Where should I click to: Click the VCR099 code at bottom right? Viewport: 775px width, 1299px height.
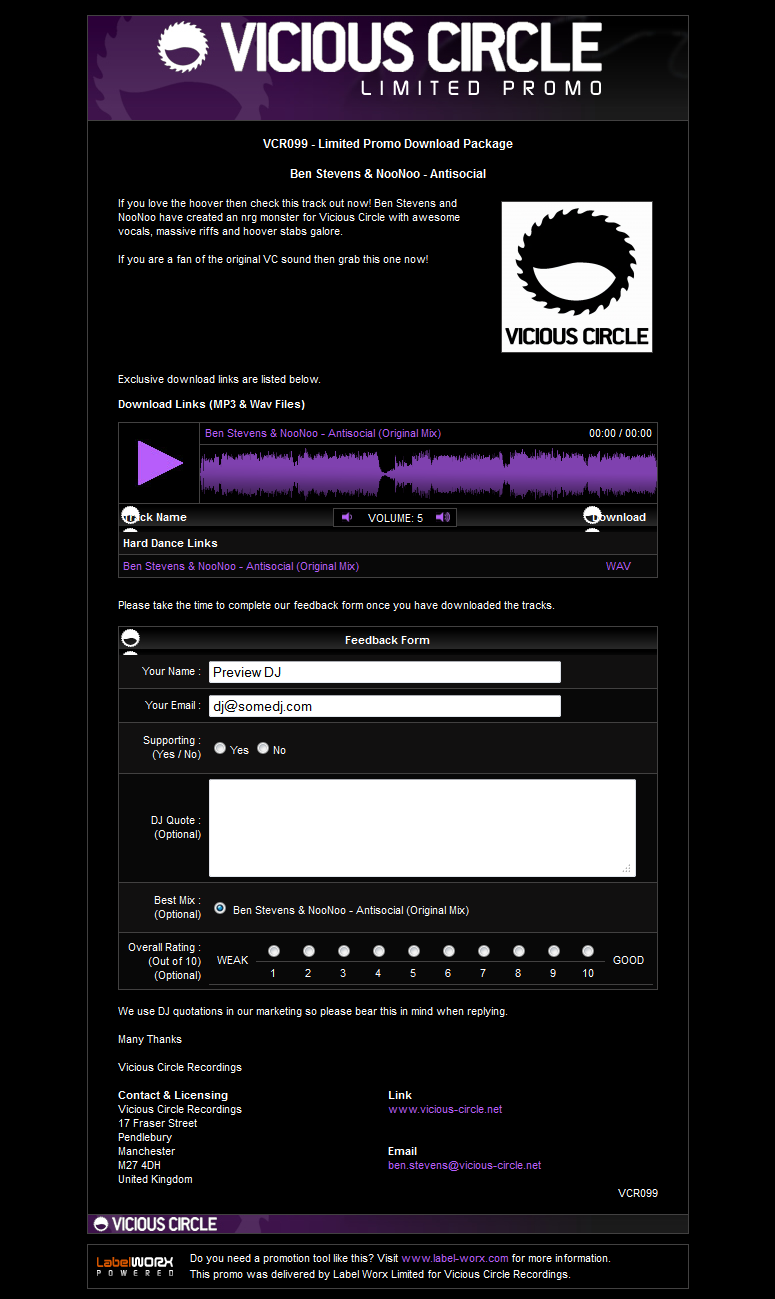pos(638,1193)
